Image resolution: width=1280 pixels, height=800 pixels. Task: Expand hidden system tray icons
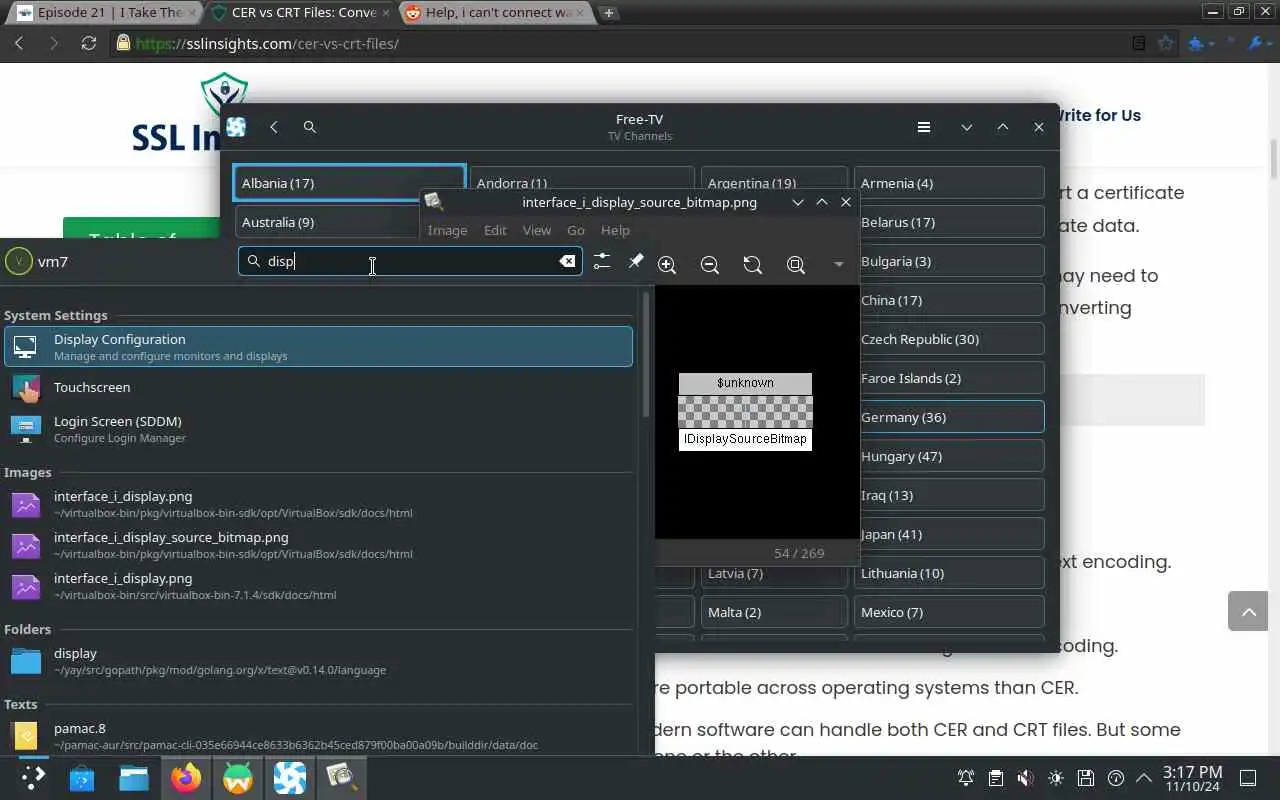click(1144, 778)
